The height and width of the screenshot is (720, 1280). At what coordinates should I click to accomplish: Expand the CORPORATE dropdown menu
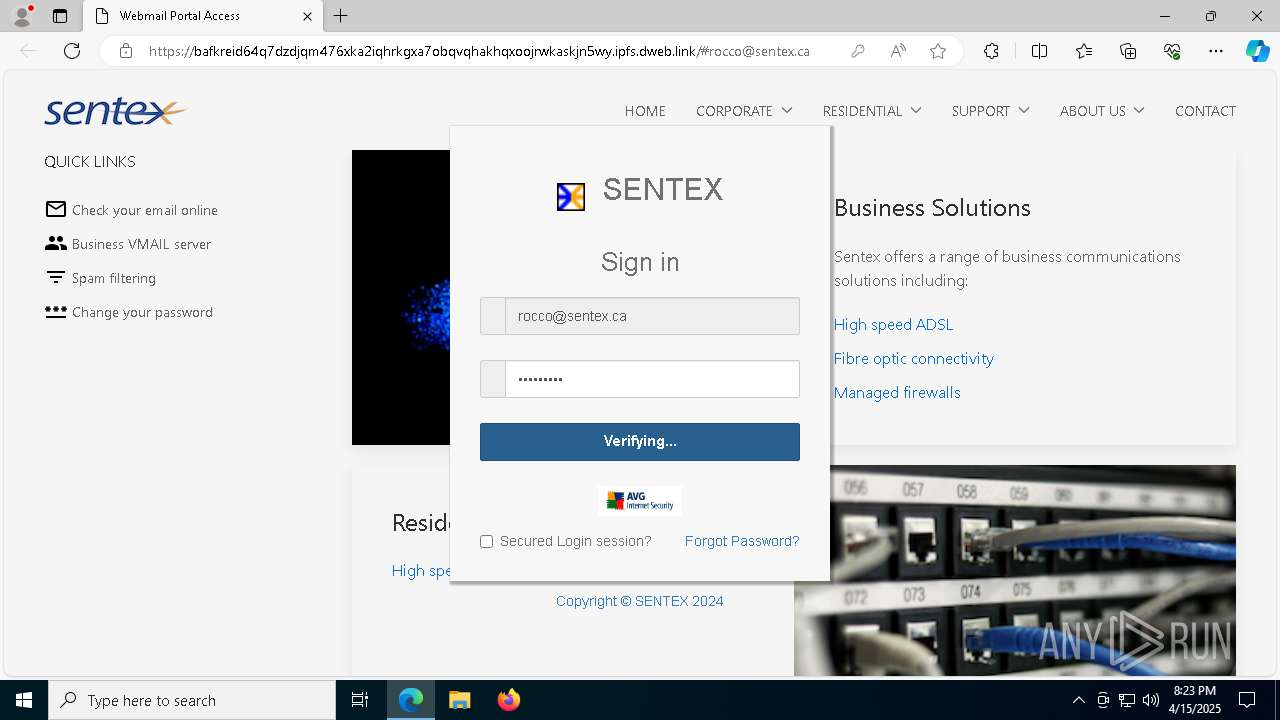[x=744, y=111]
